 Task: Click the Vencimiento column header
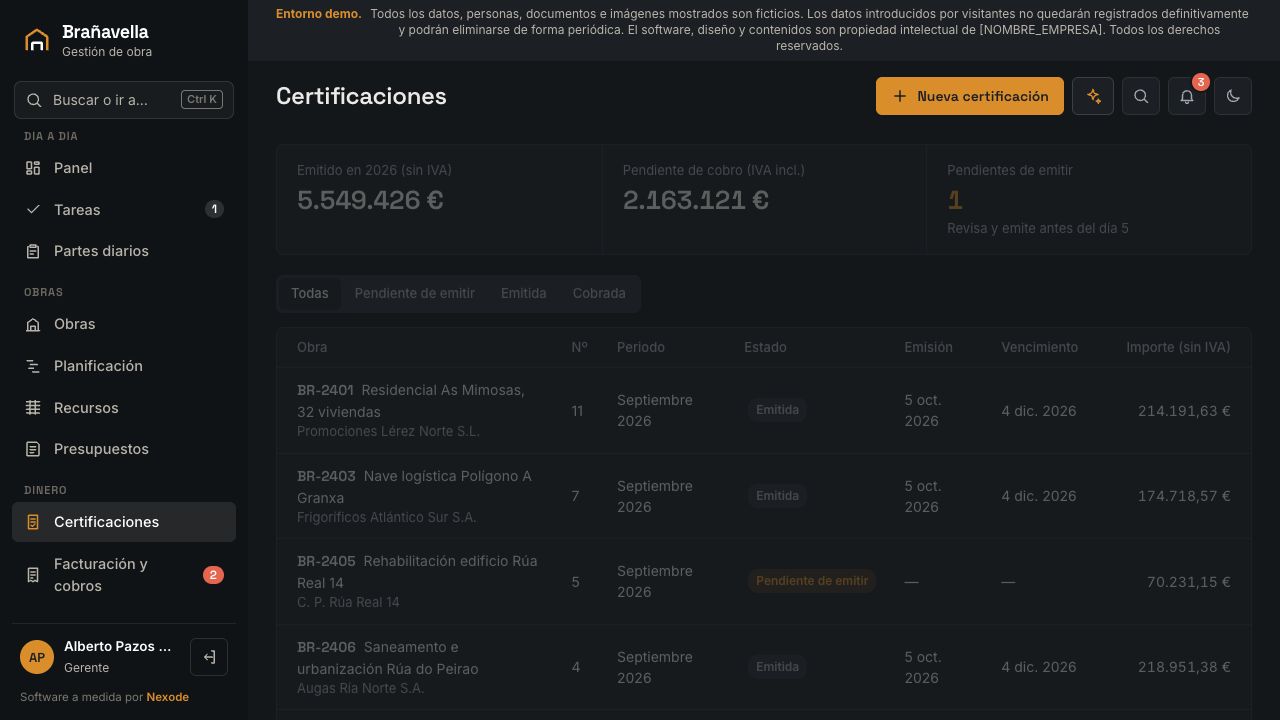(x=1040, y=347)
